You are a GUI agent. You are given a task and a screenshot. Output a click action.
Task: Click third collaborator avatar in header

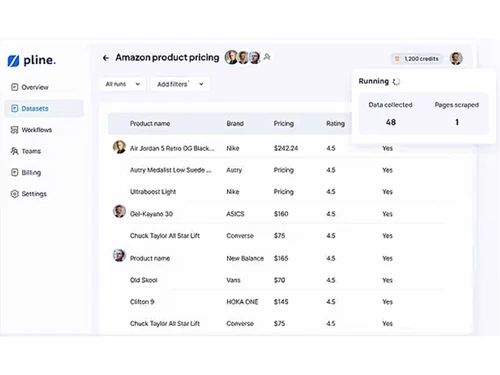(x=255, y=57)
